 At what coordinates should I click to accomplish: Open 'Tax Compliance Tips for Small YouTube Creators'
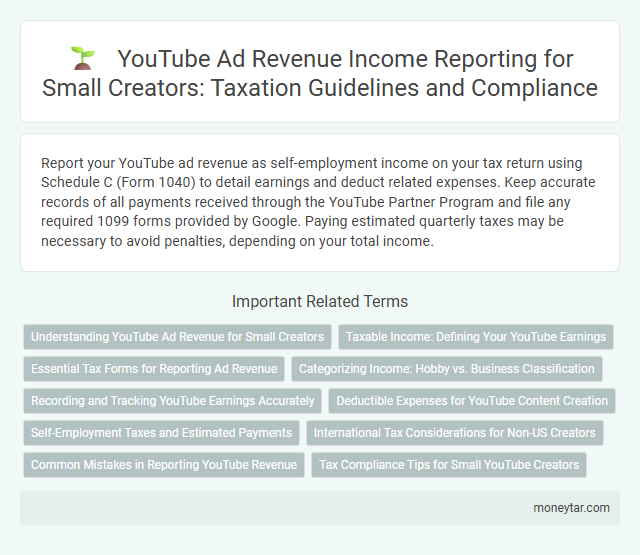(x=449, y=465)
